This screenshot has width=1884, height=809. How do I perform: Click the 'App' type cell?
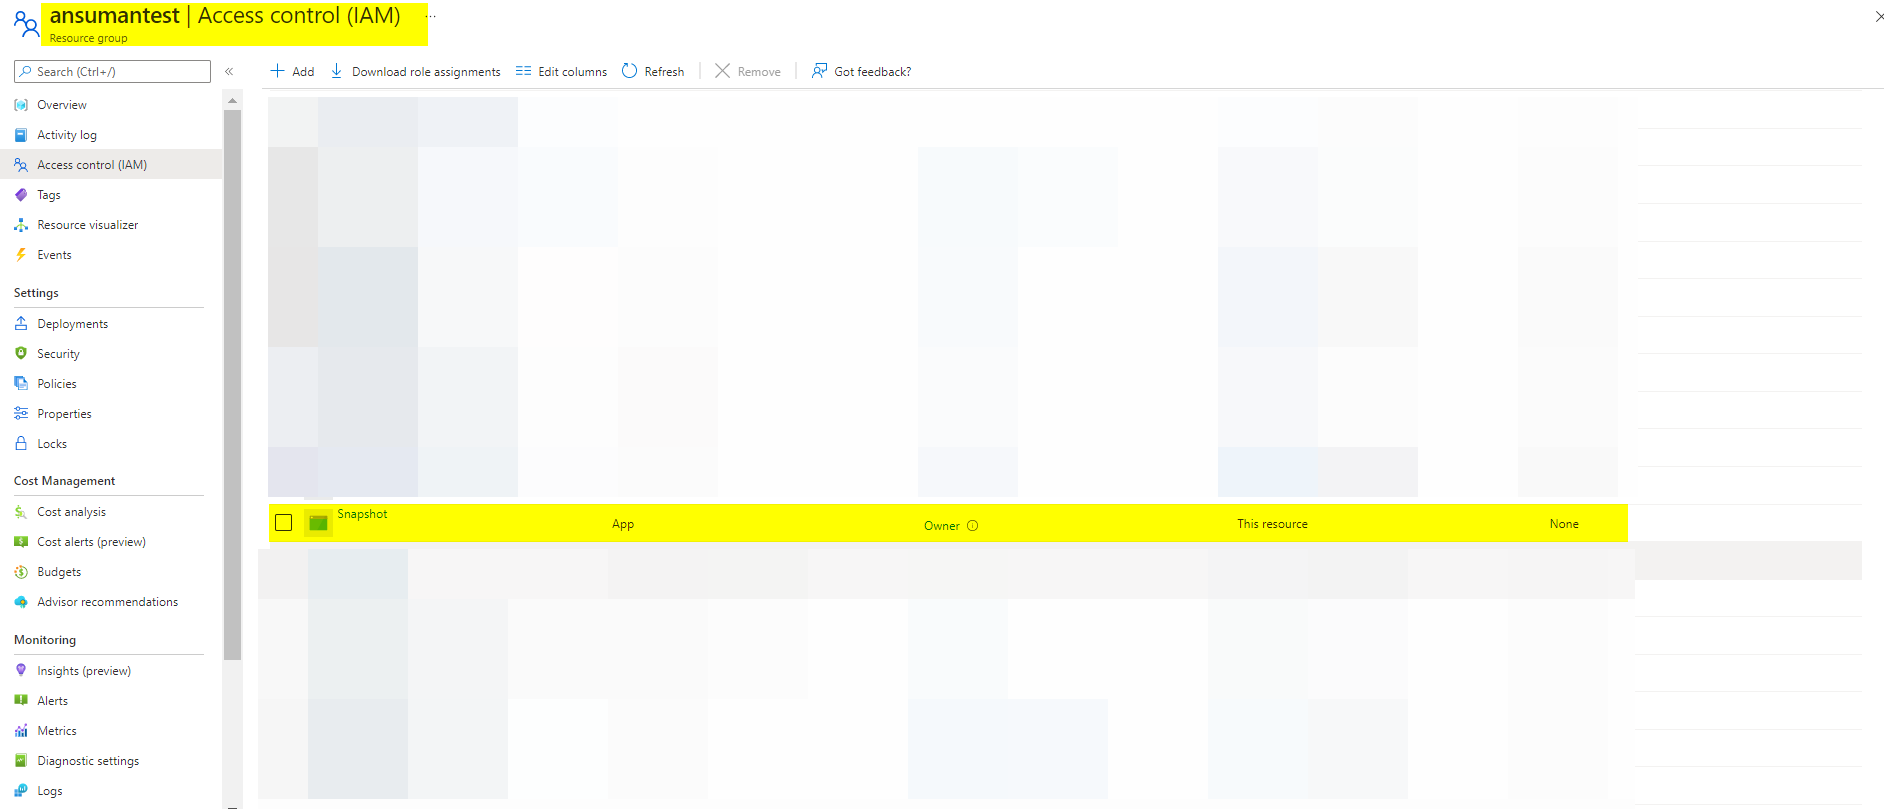pyautogui.click(x=623, y=524)
